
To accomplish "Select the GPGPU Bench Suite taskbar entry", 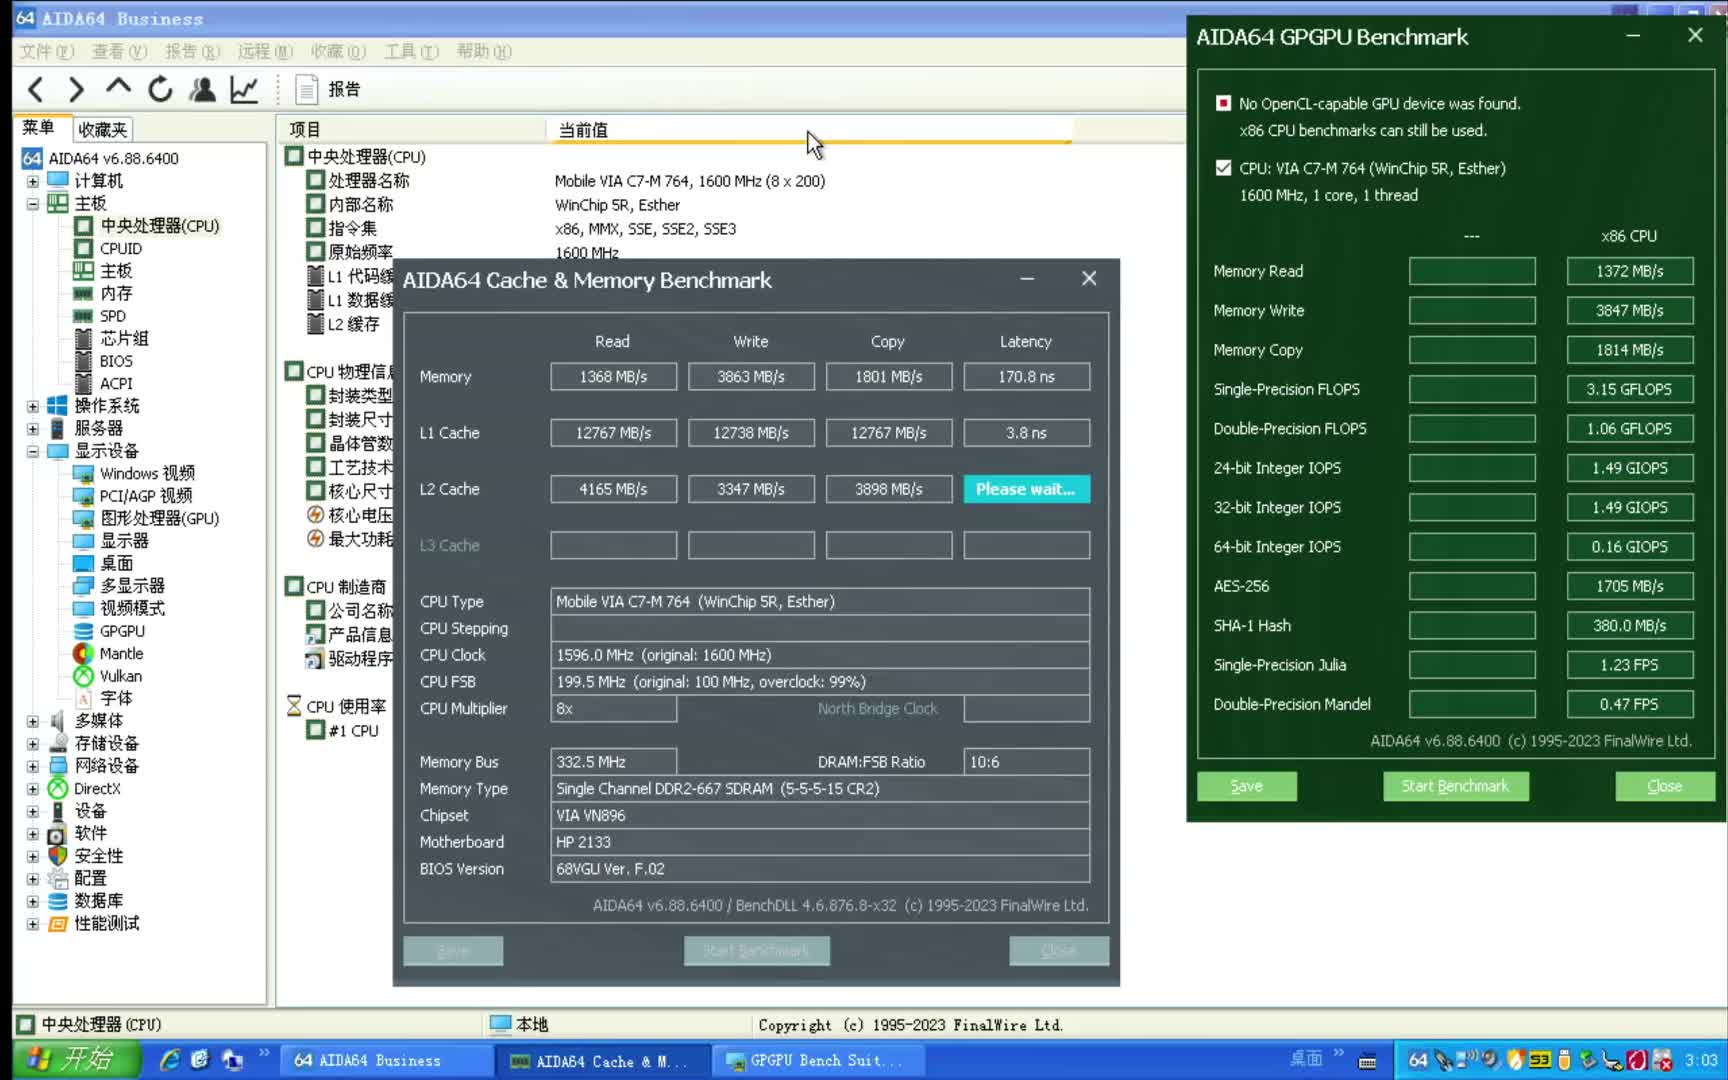I will (818, 1060).
